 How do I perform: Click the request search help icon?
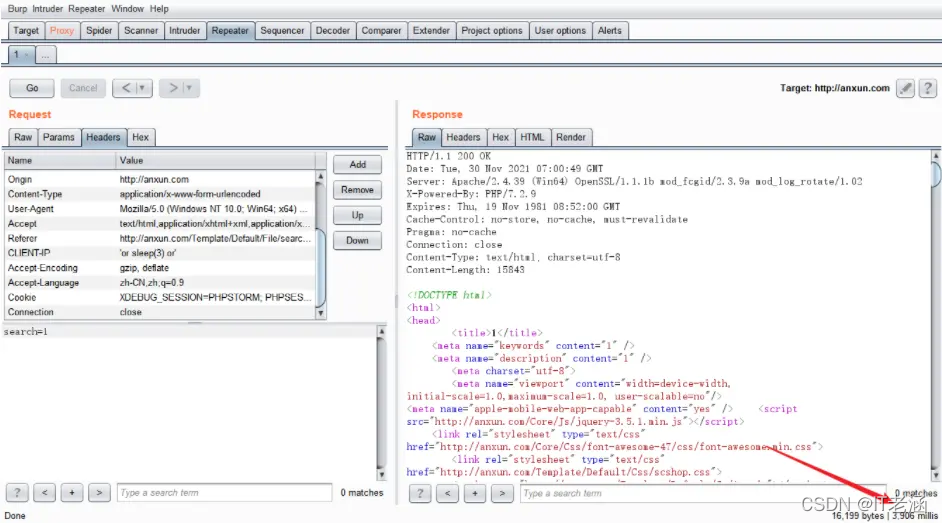tap(17, 493)
